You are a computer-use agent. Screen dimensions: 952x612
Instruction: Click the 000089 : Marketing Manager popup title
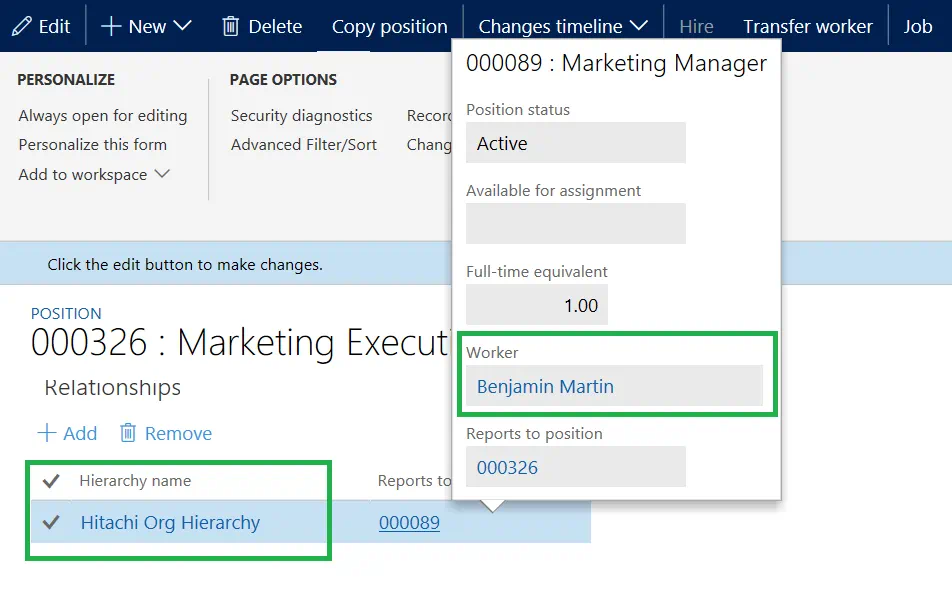[616, 63]
